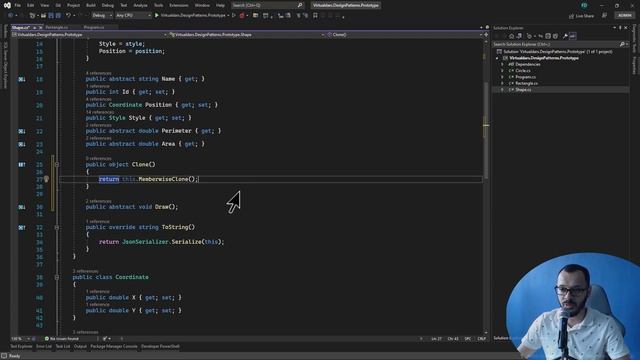The image size is (640, 360).
Task: Click inheritance margin icon beside Perimeter property
Action: coord(22,131)
